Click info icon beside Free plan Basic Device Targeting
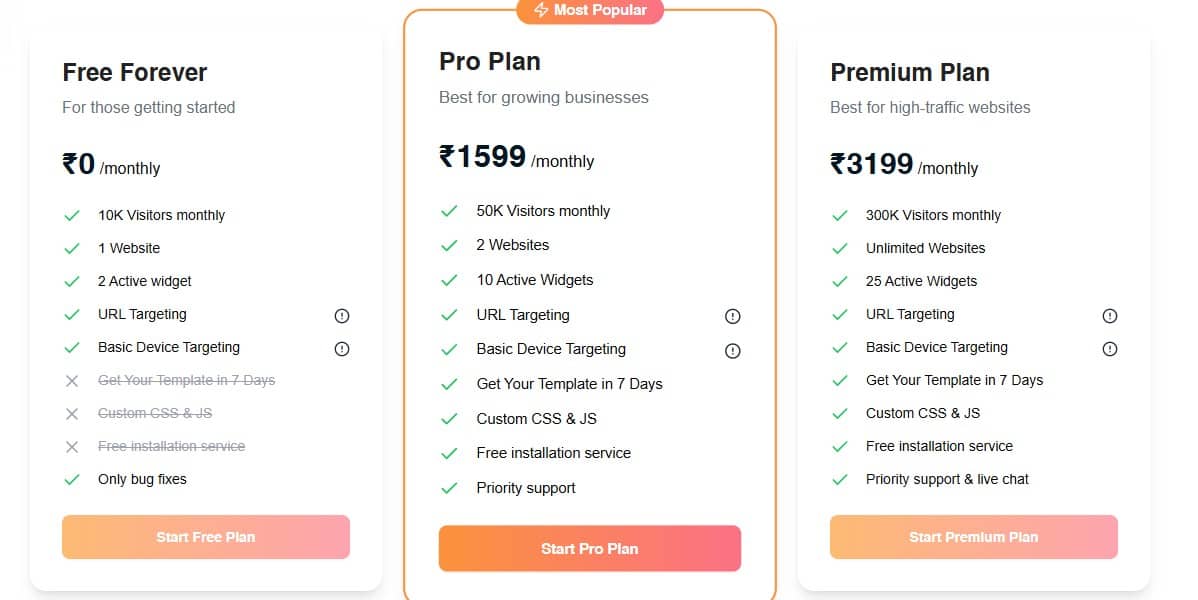 click(342, 349)
